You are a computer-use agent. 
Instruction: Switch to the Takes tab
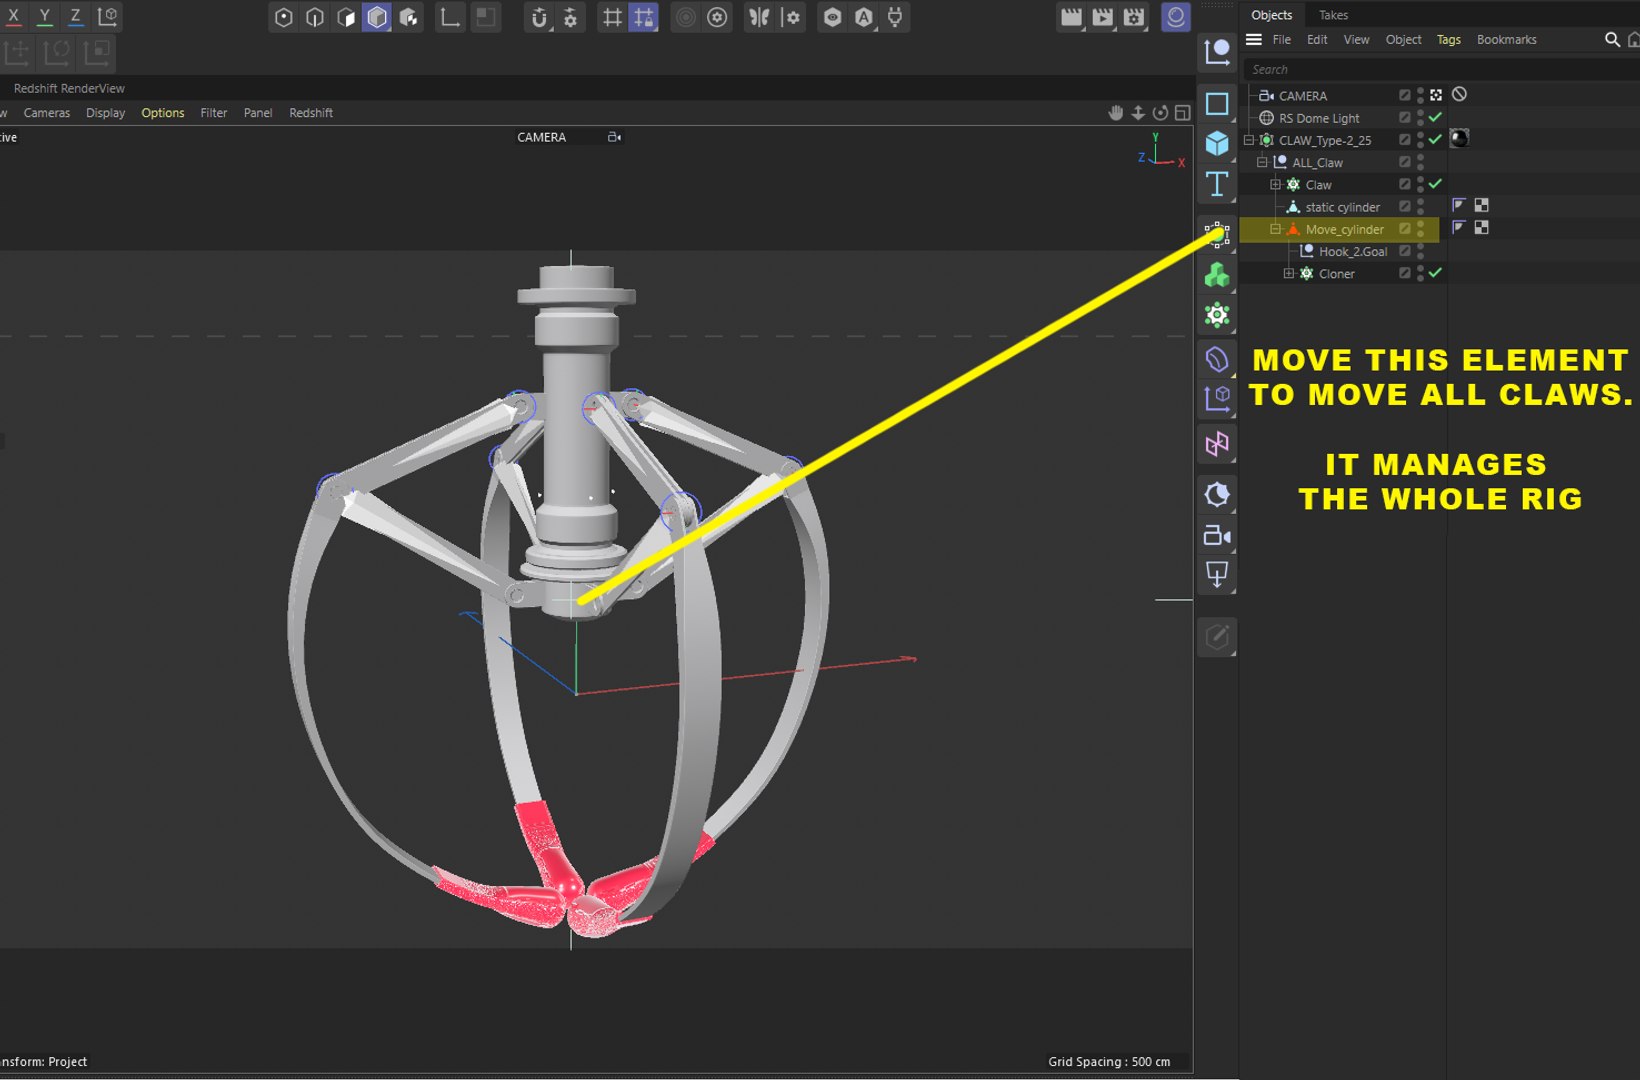(1333, 15)
